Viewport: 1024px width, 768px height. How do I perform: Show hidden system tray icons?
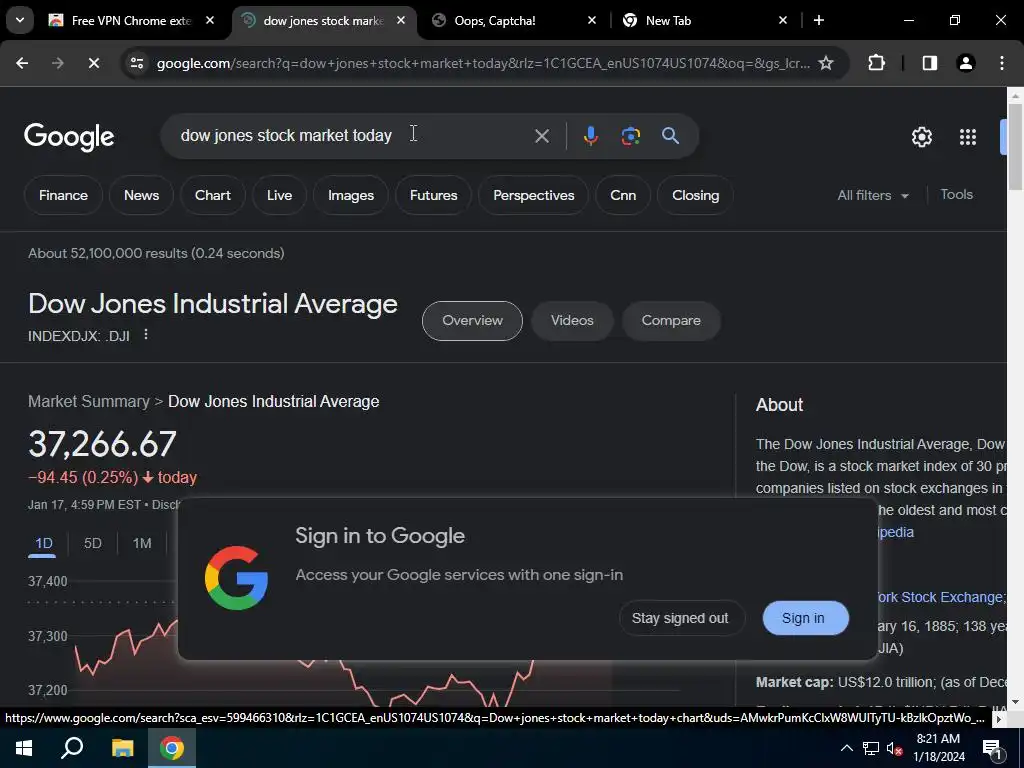pos(846,748)
